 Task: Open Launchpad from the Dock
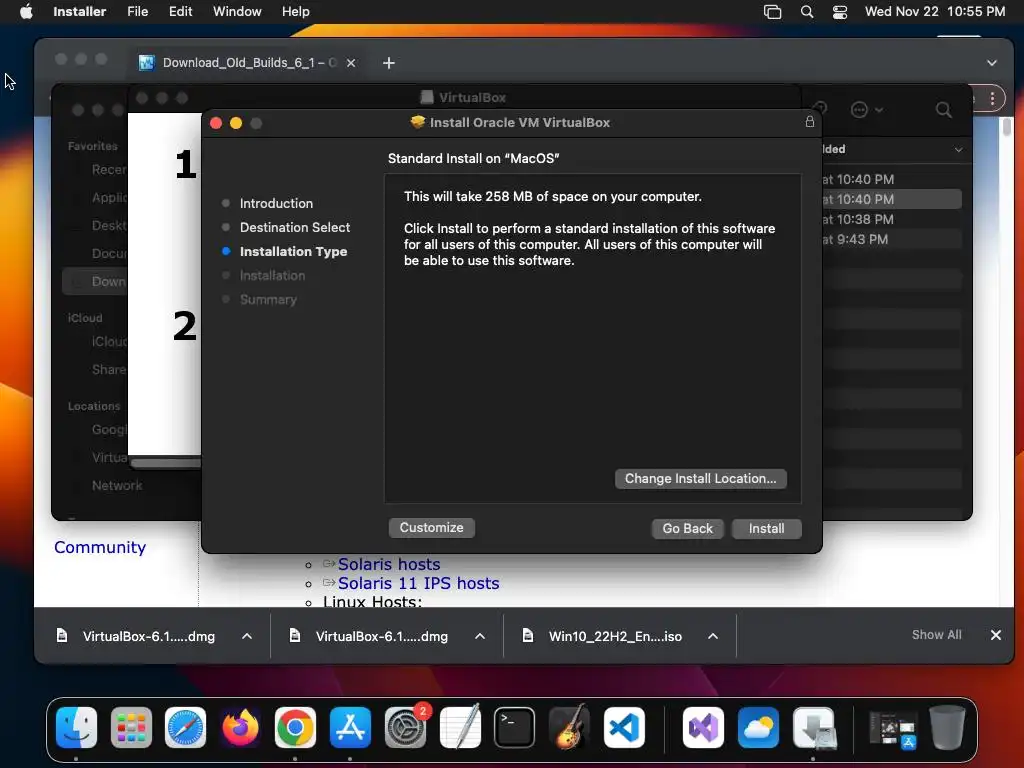[131, 727]
